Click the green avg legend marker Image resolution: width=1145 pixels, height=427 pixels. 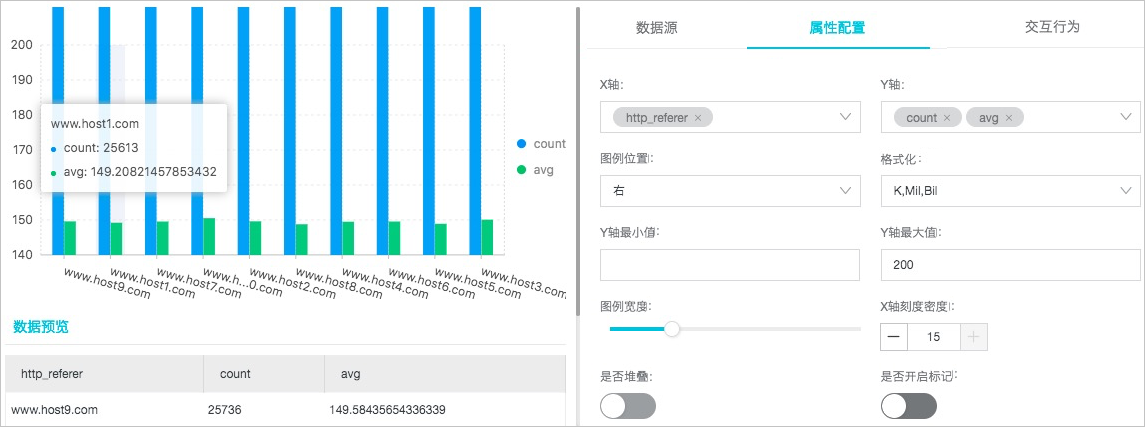[521, 170]
